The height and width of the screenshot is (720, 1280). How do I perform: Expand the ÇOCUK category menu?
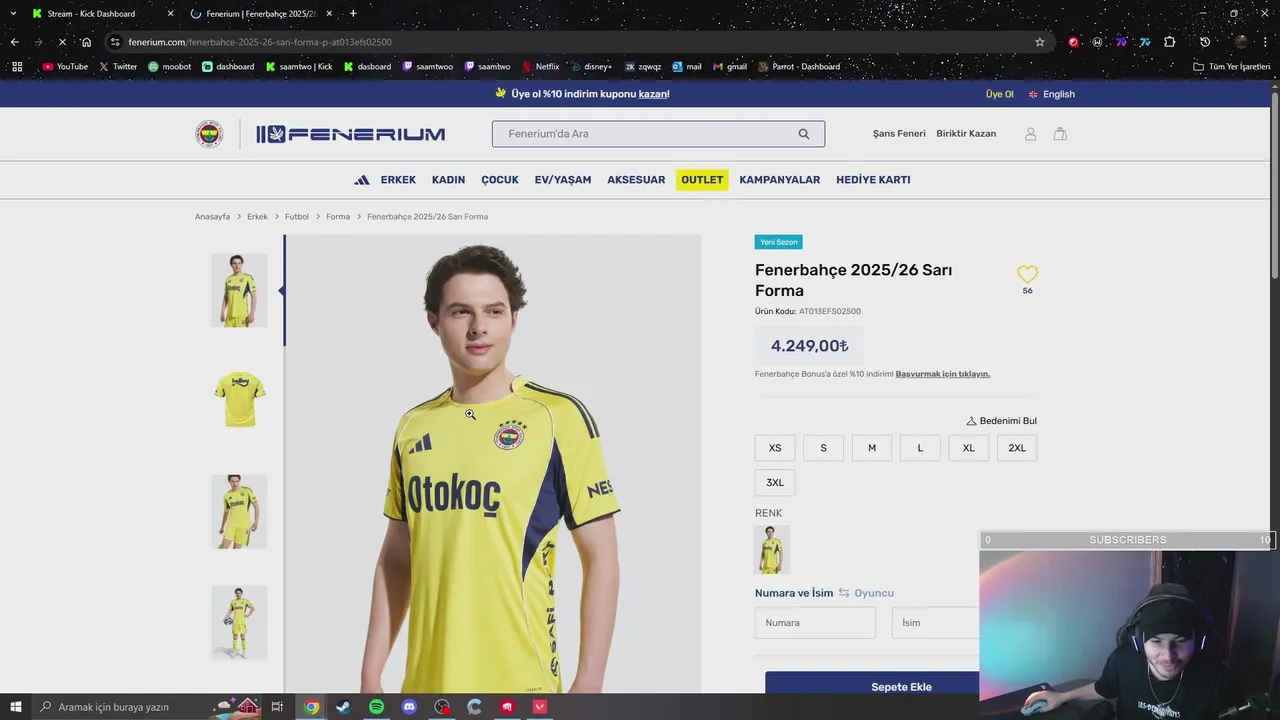(500, 180)
